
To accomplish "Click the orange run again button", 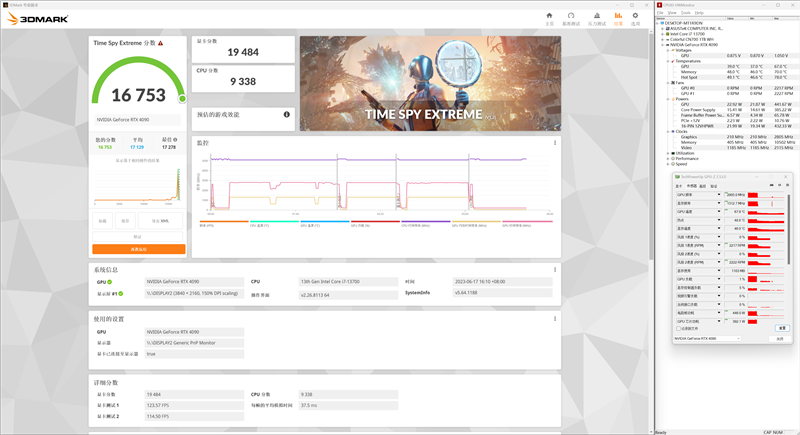I will pyautogui.click(x=138, y=249).
